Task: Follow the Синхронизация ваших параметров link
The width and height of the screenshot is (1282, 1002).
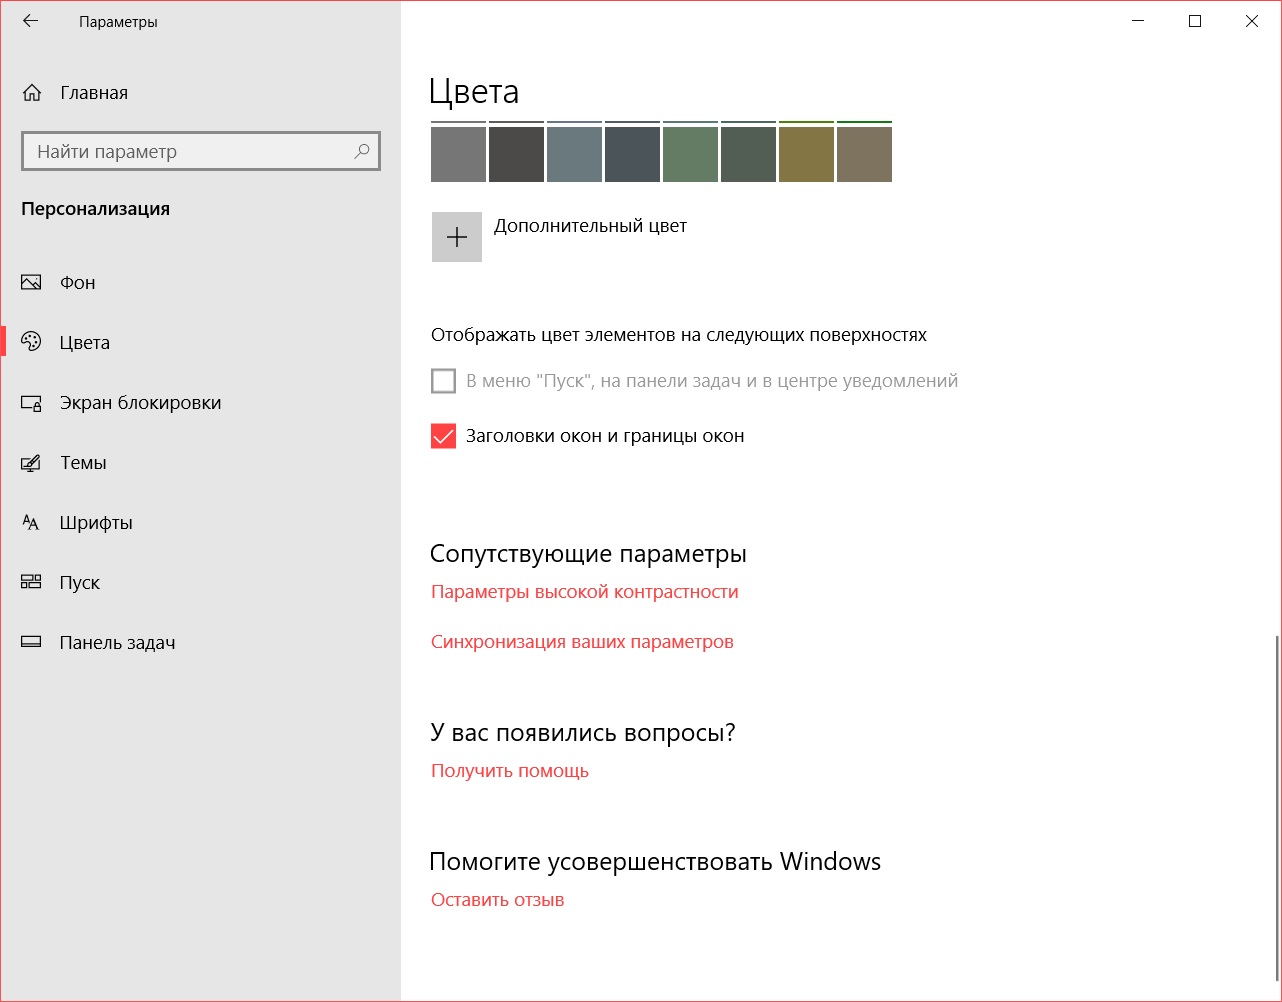Action: pos(582,642)
